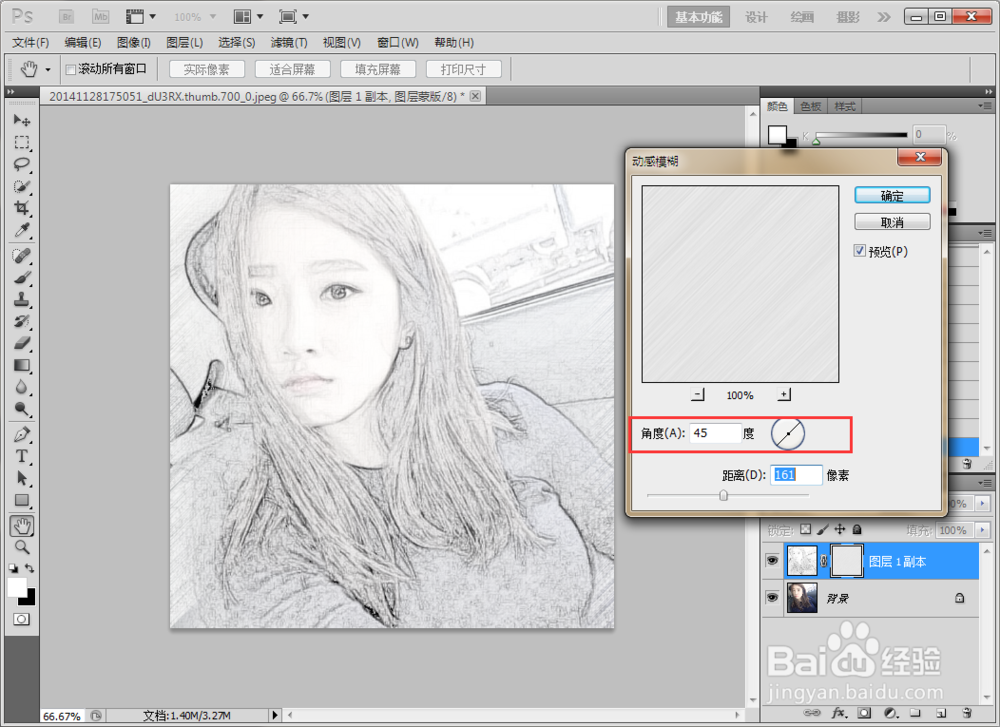The width and height of the screenshot is (1000, 727).
Task: Select the Brush tool
Action: 22,278
